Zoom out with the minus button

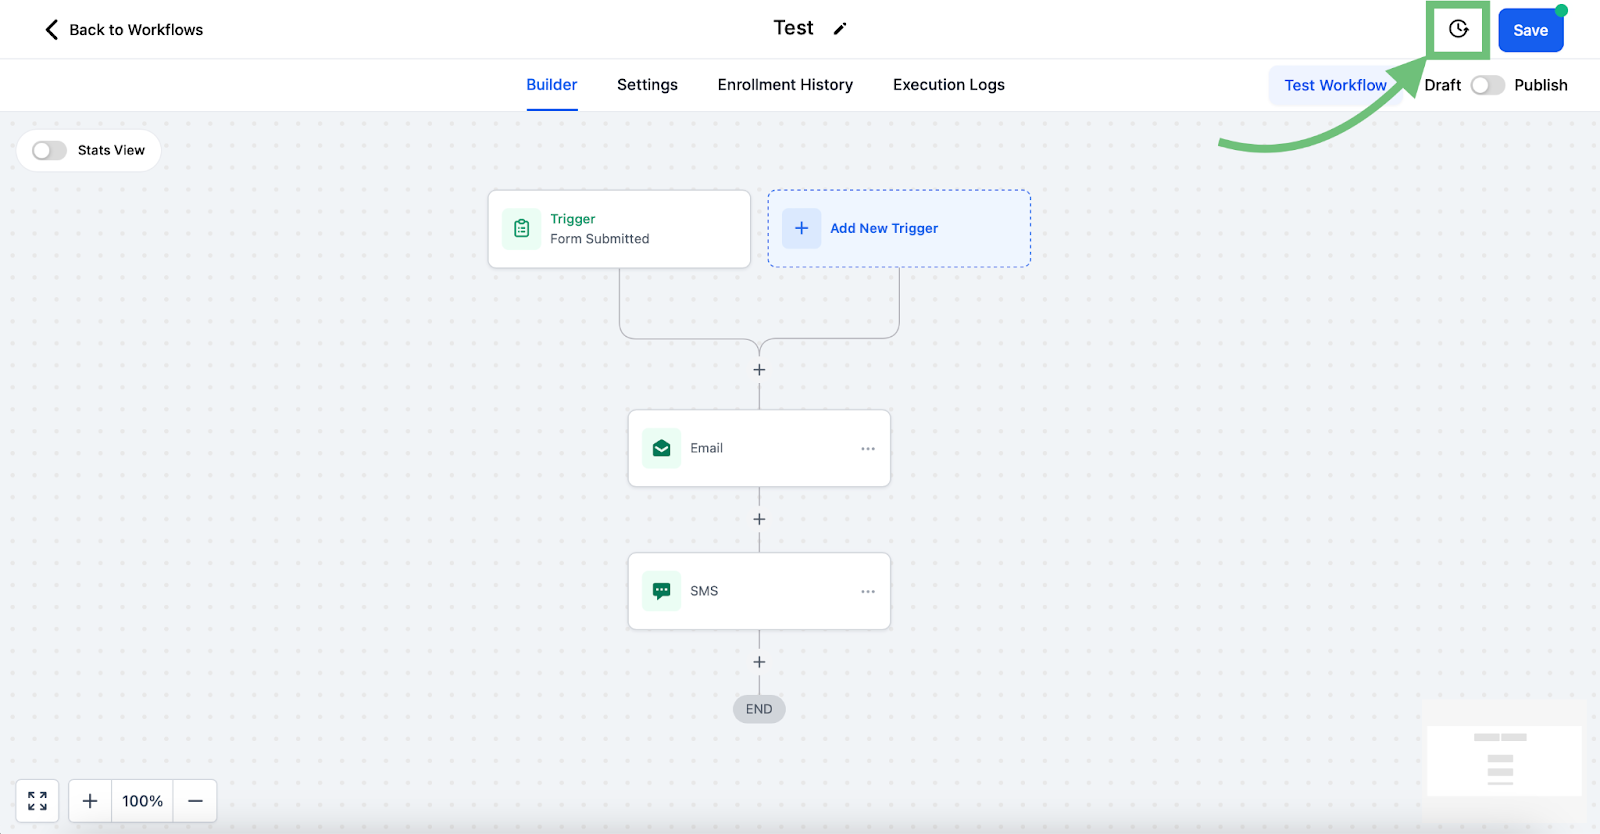(195, 801)
